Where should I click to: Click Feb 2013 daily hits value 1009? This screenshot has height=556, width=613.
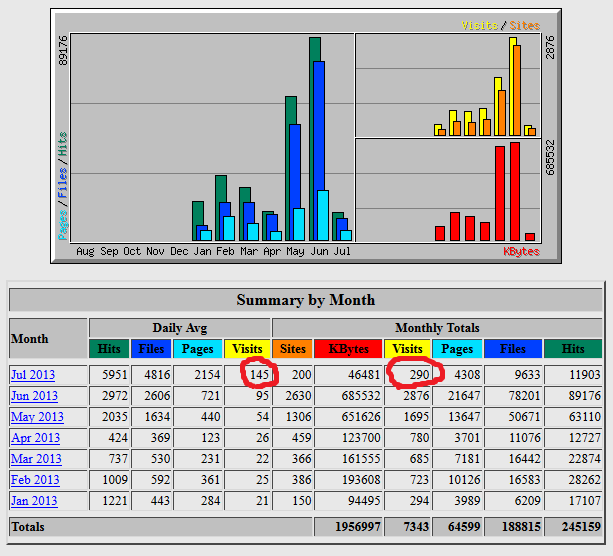115,480
